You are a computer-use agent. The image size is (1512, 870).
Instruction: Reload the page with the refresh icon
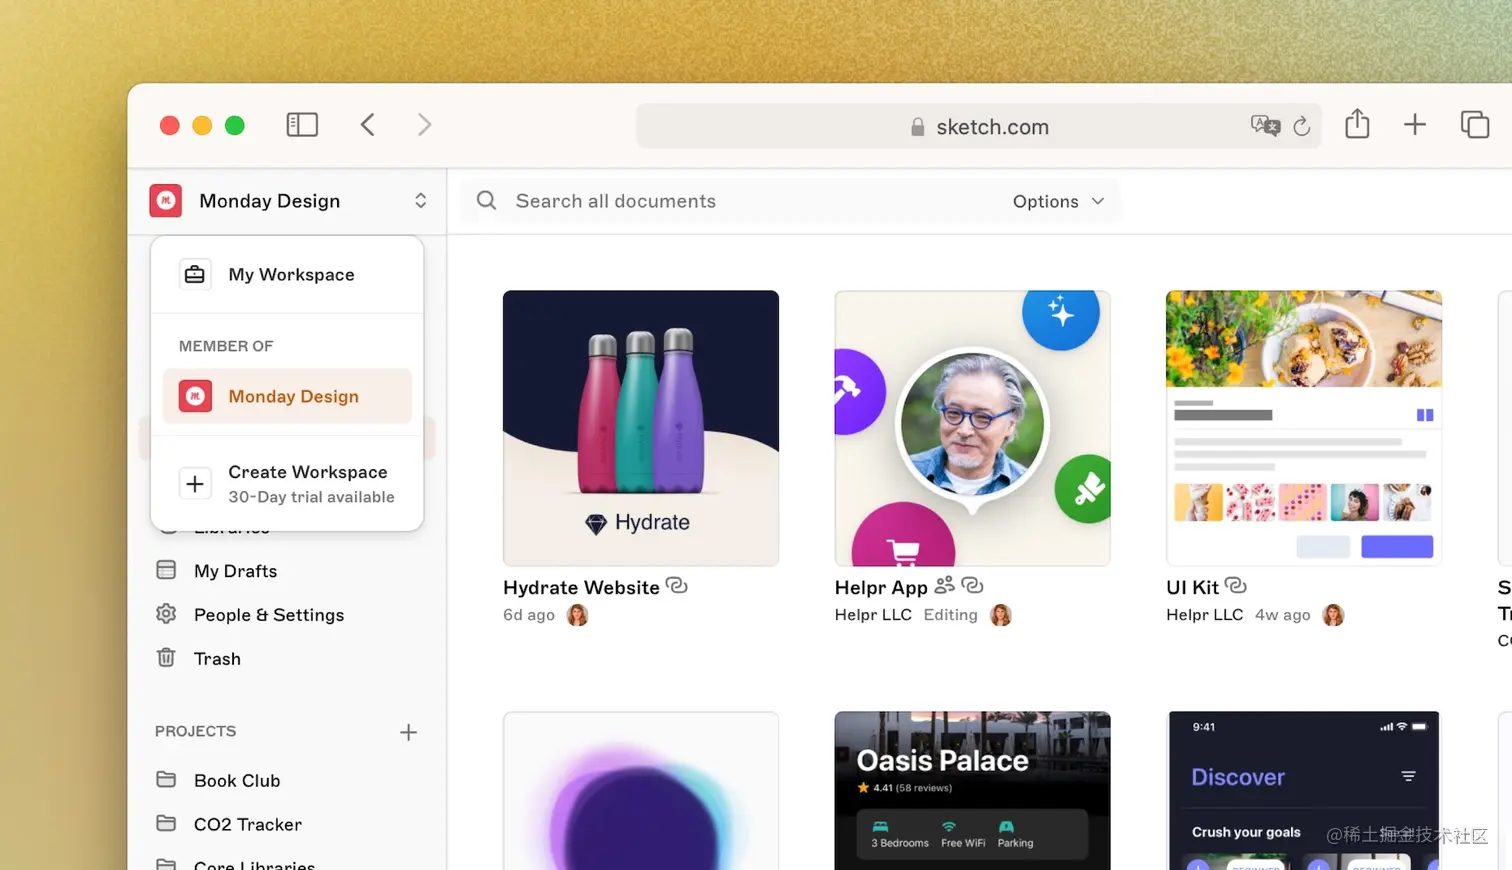click(1302, 126)
